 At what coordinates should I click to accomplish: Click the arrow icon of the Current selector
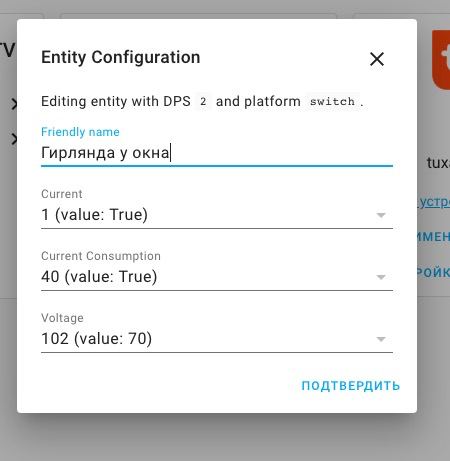pos(381,215)
